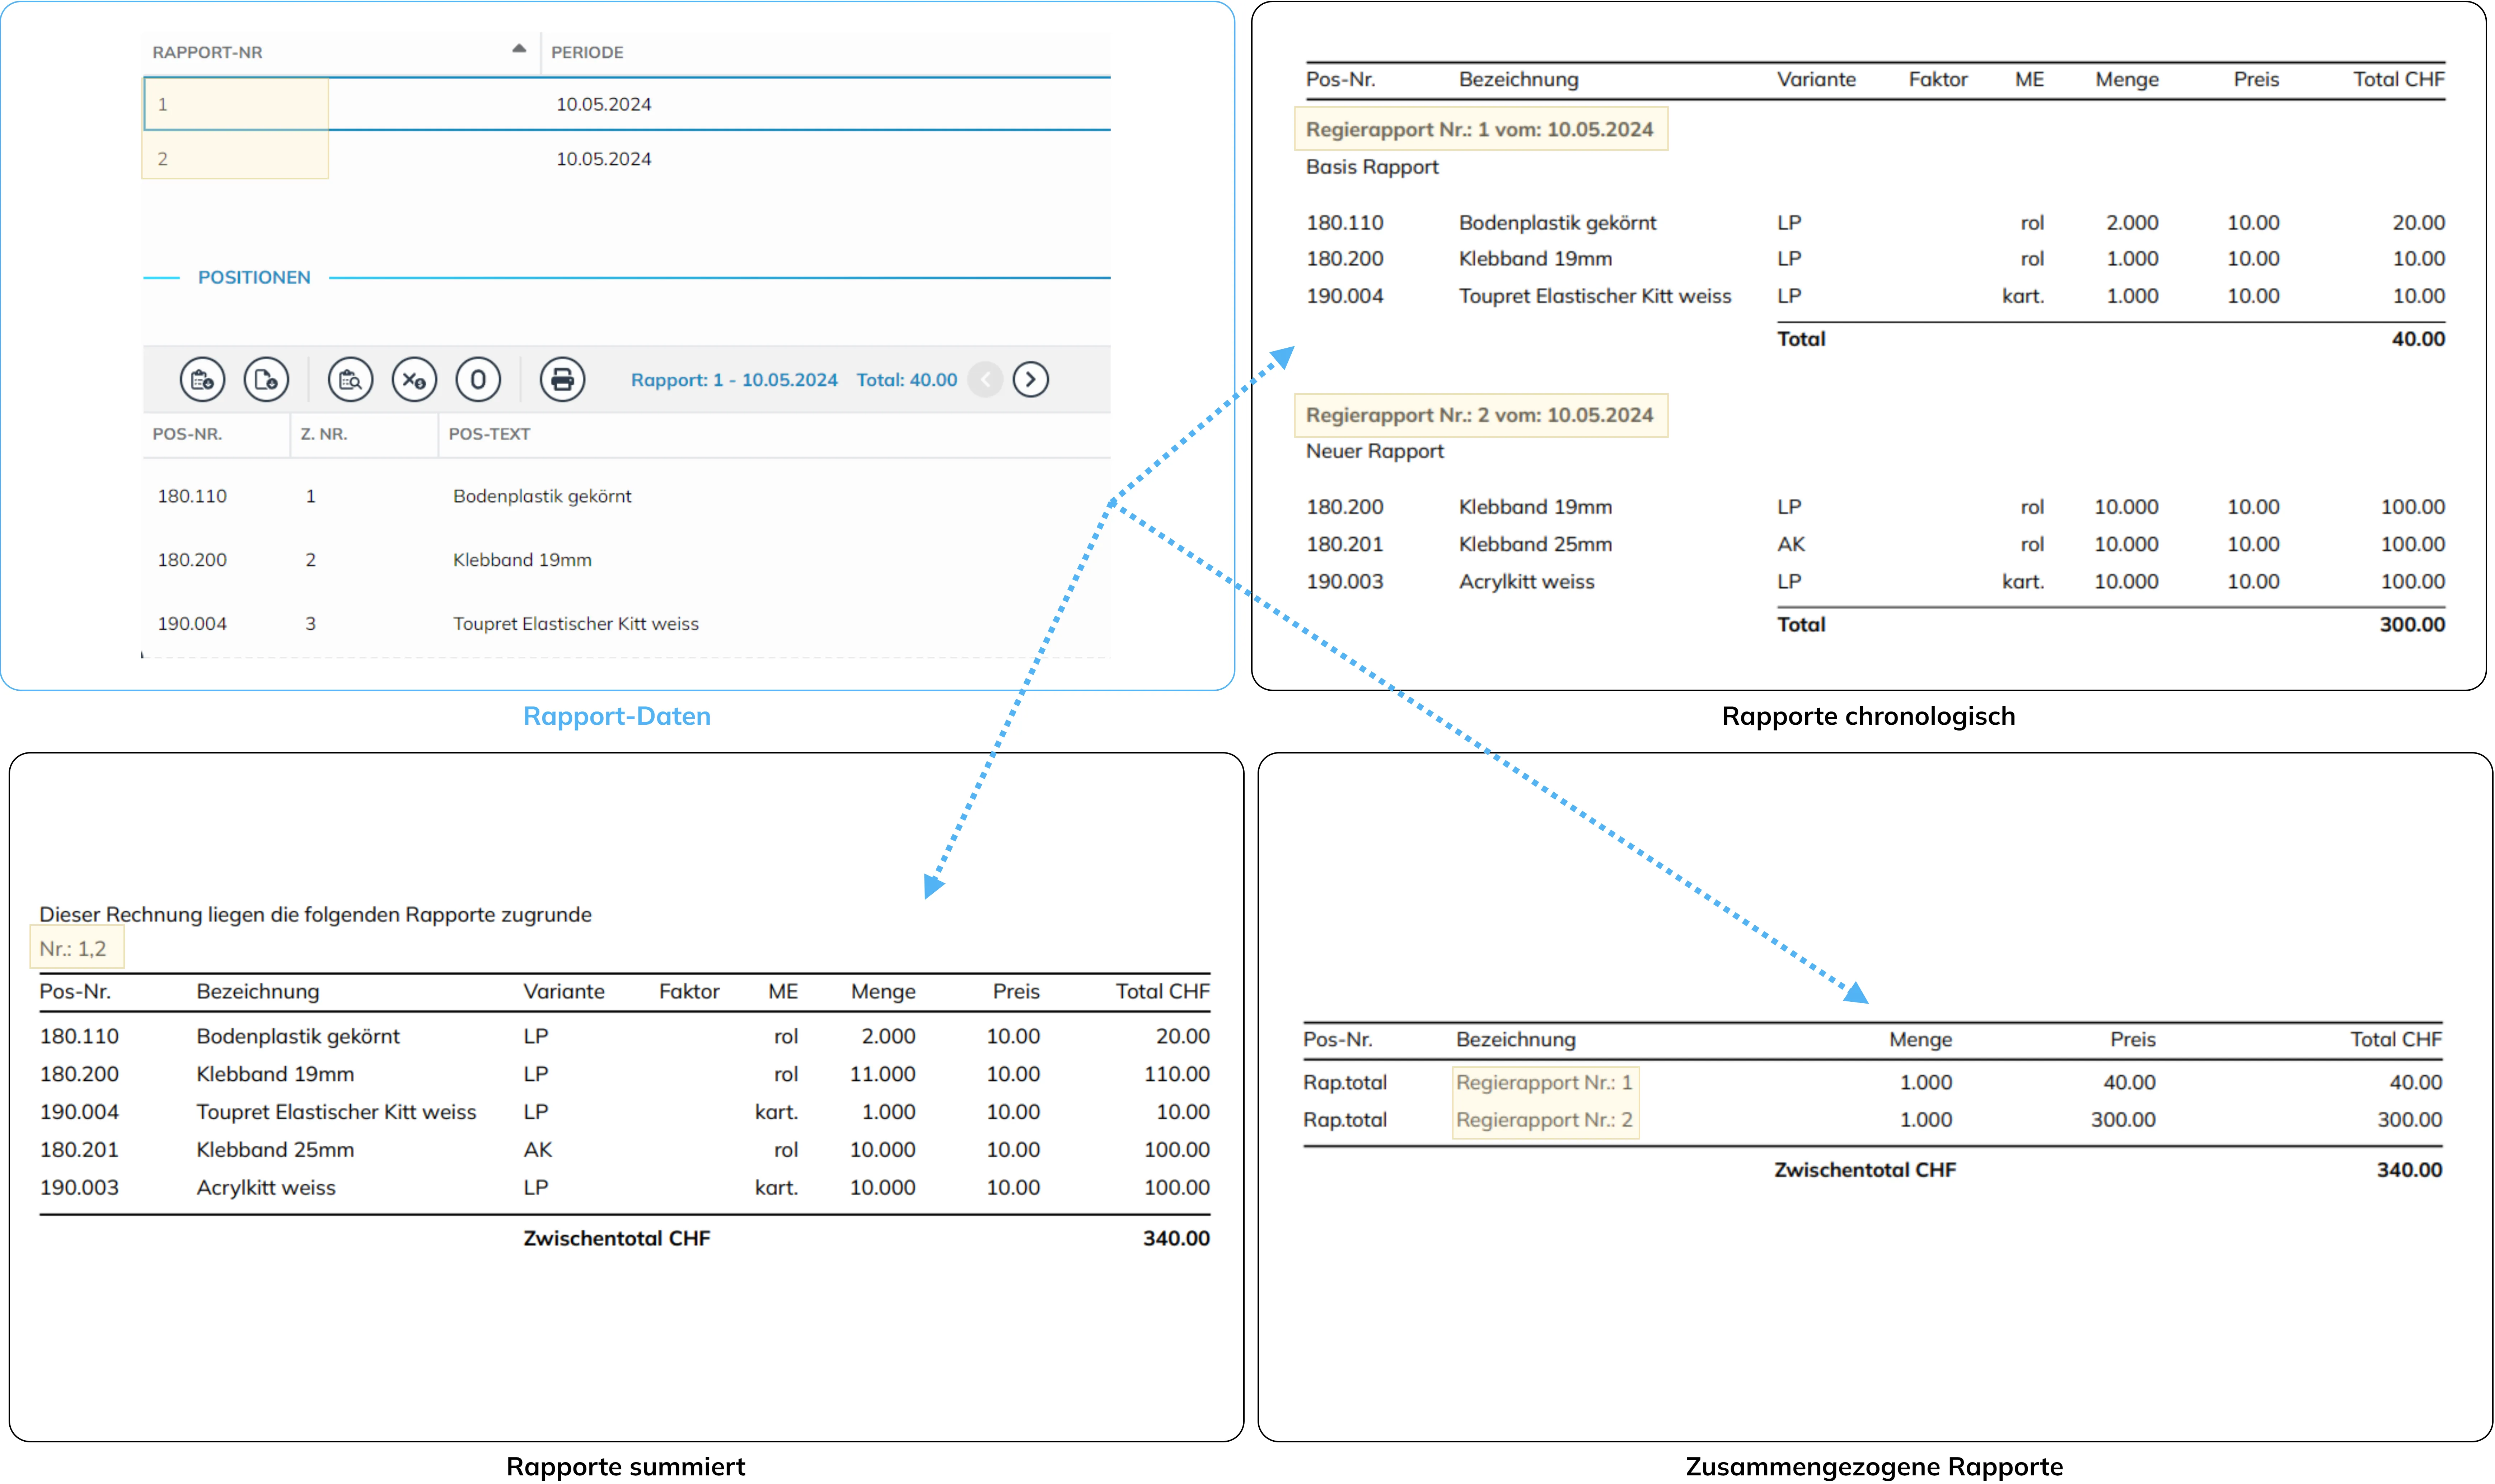Click 'Acrylkitt weiss' in the chronological report
The height and width of the screenshot is (1484, 2495).
point(1526,582)
